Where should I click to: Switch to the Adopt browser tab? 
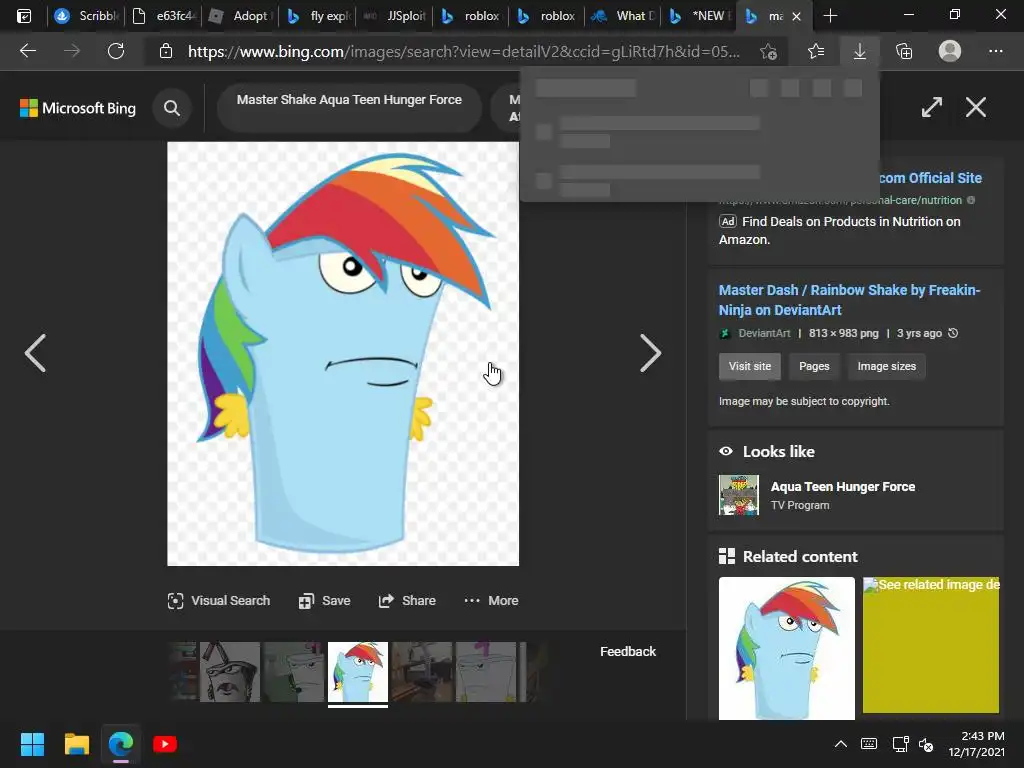pyautogui.click(x=239, y=16)
